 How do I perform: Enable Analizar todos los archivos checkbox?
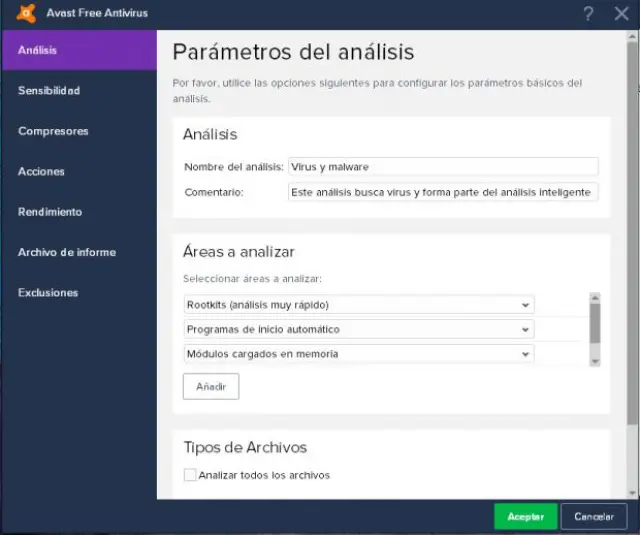pyautogui.click(x=191, y=475)
